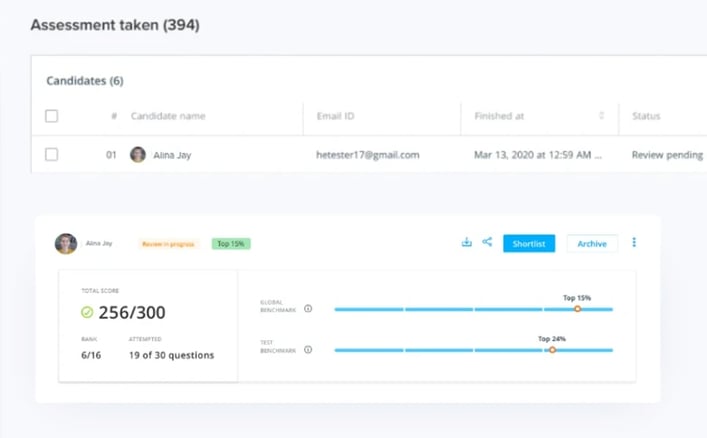Open the three-dot more options menu
Viewport: 707px width, 438px height.
[x=634, y=242]
